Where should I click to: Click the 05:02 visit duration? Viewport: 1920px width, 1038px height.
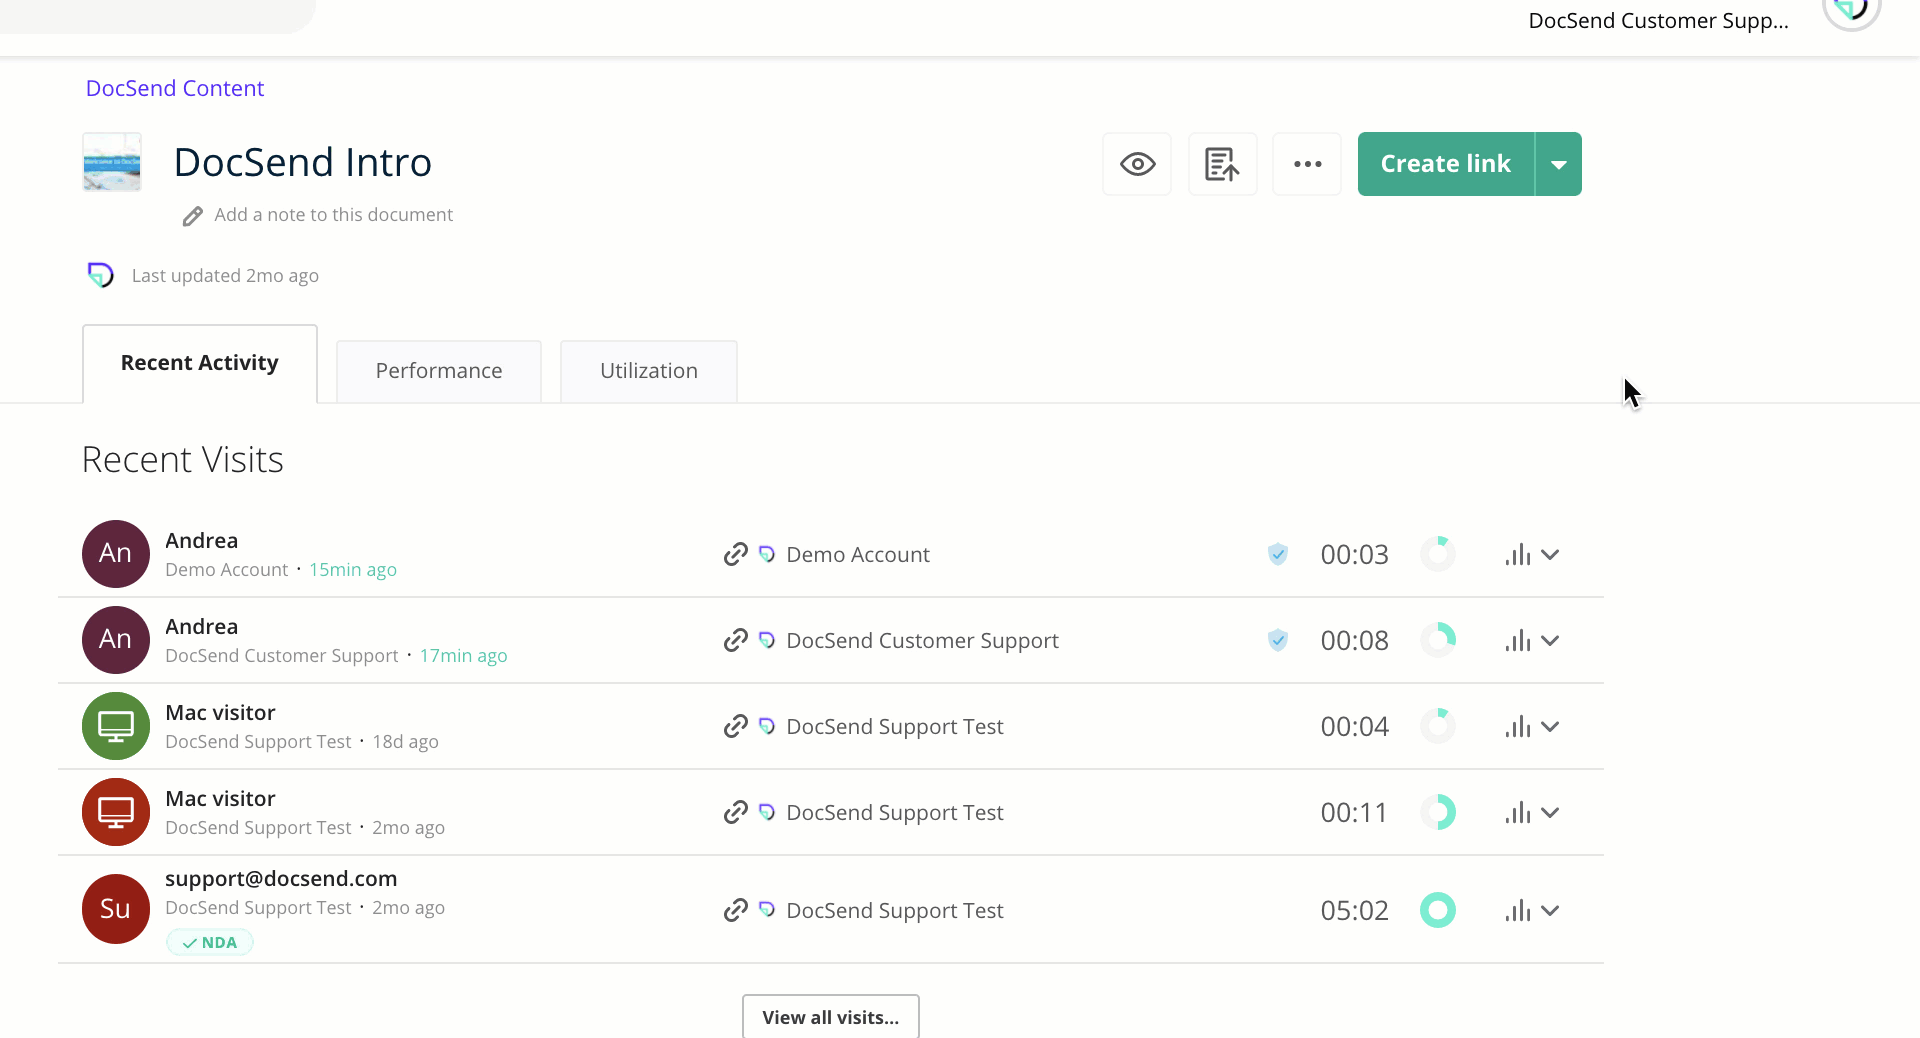point(1354,911)
